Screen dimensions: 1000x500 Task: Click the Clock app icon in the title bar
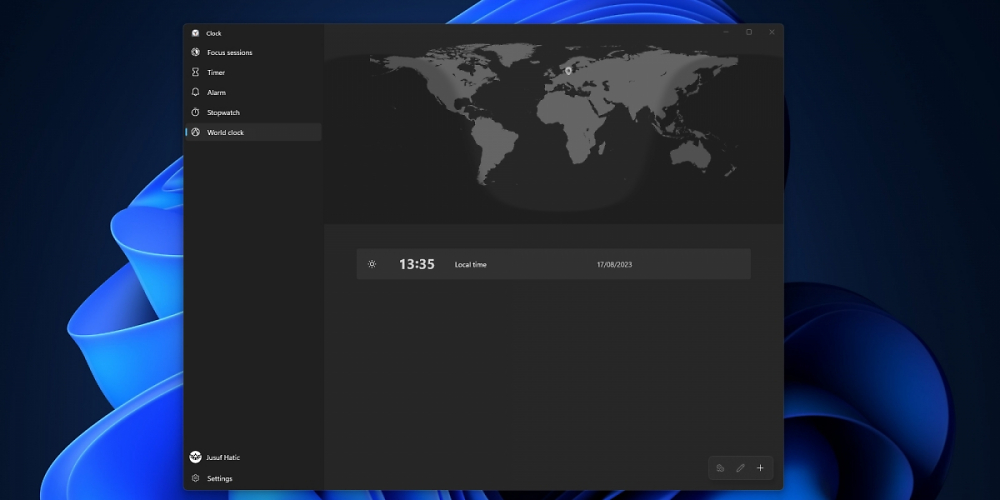pos(195,33)
